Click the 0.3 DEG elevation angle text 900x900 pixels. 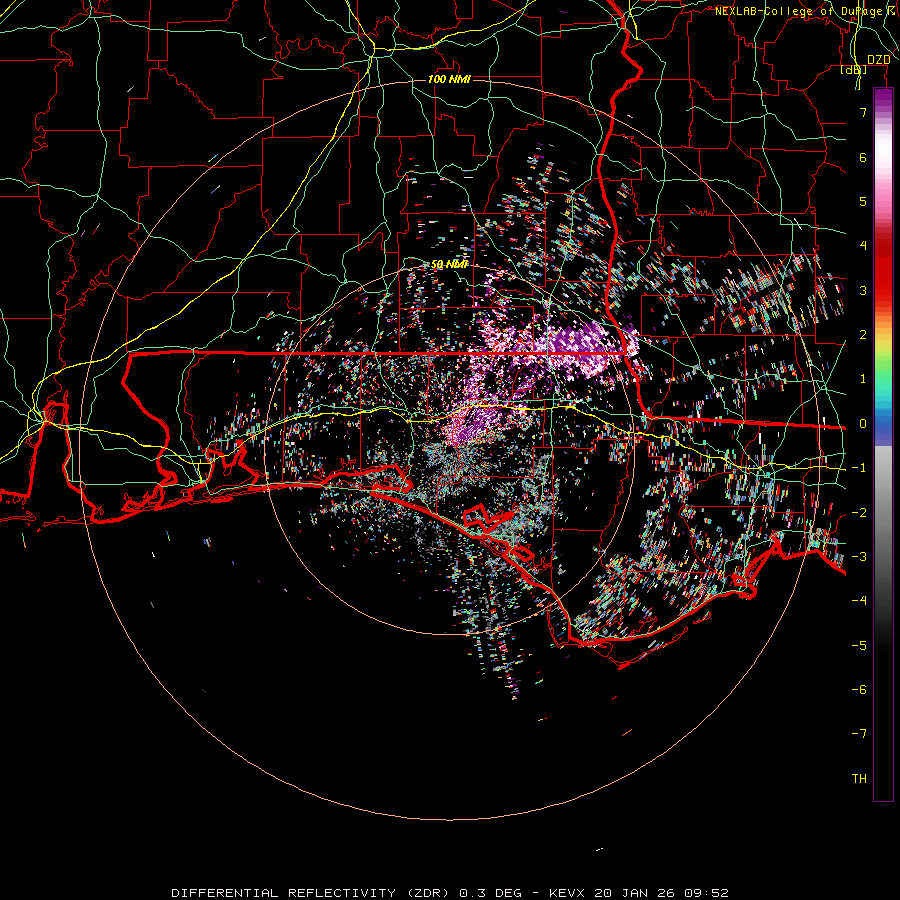pos(491,893)
